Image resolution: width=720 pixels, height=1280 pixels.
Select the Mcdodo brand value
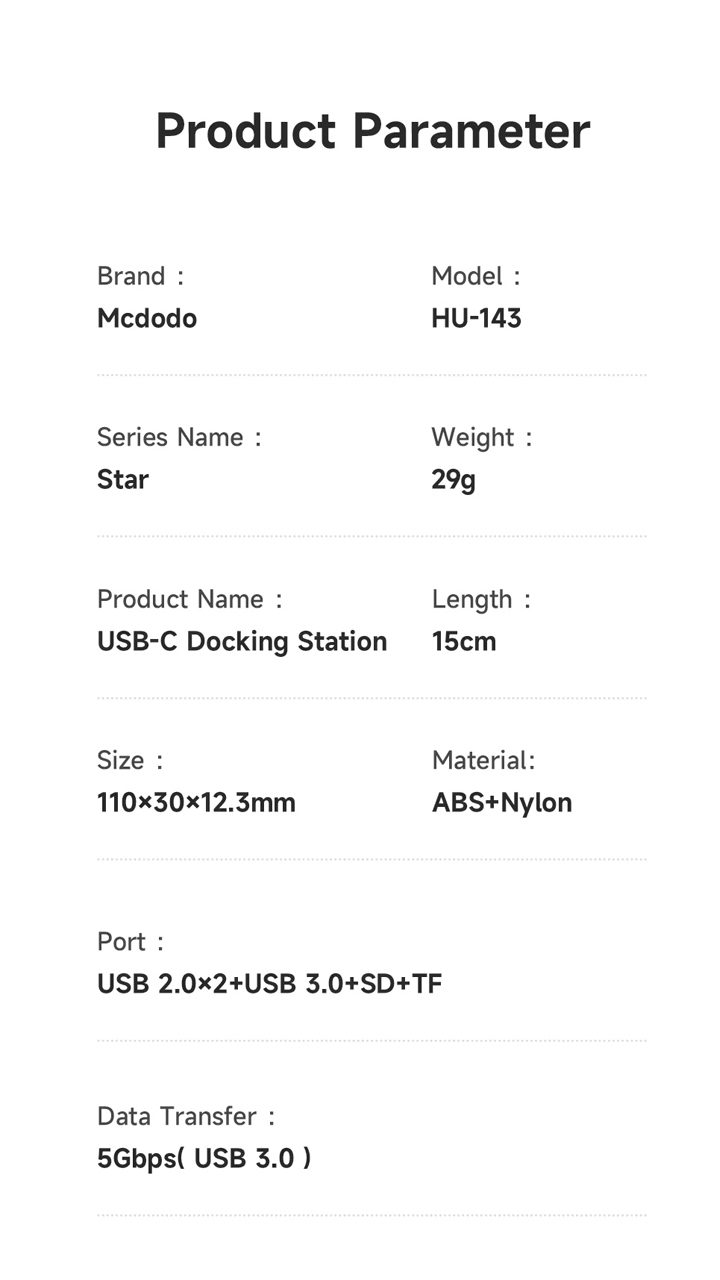point(147,319)
